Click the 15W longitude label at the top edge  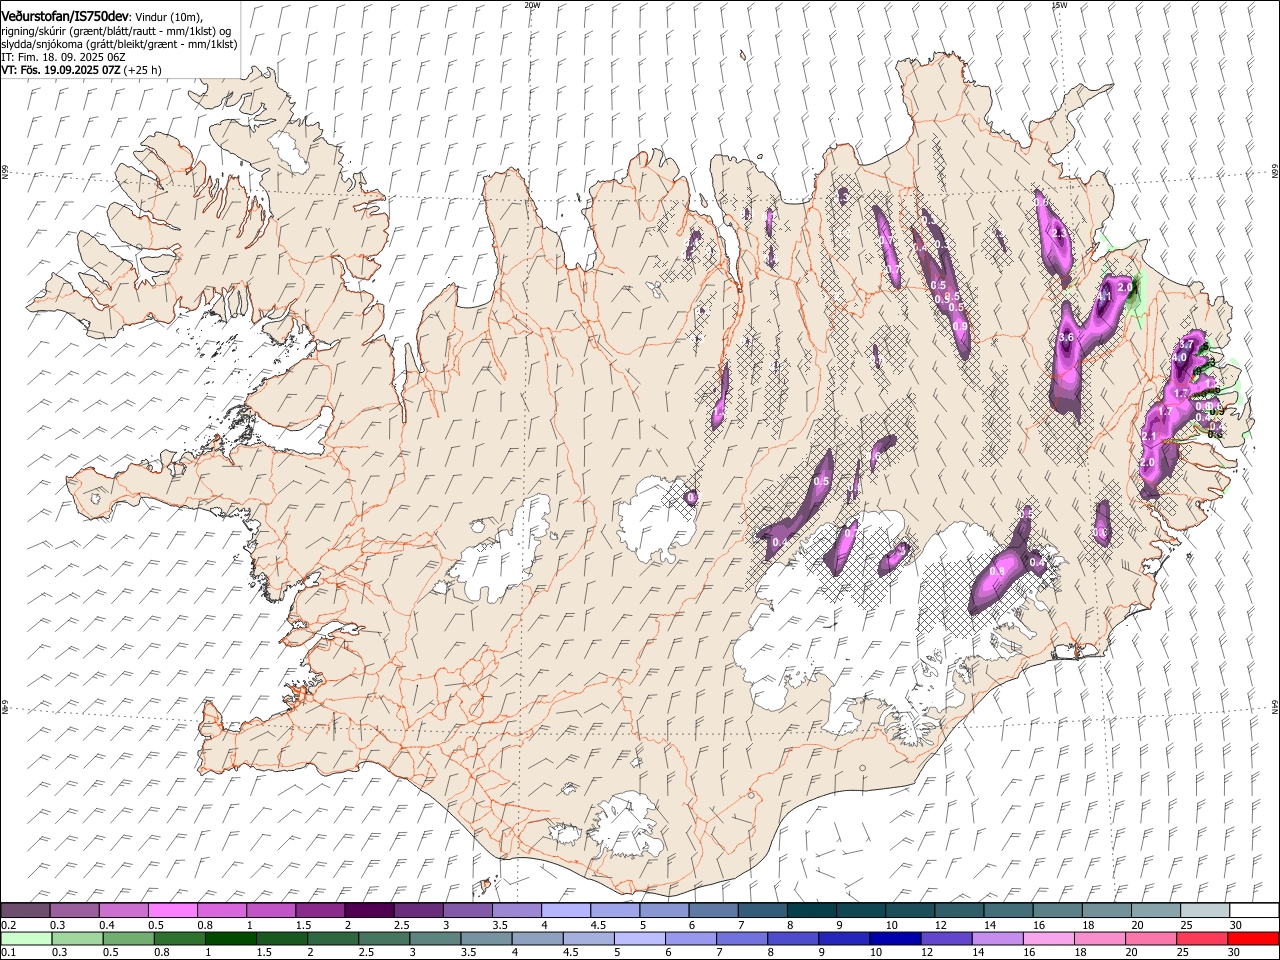tap(1059, 4)
